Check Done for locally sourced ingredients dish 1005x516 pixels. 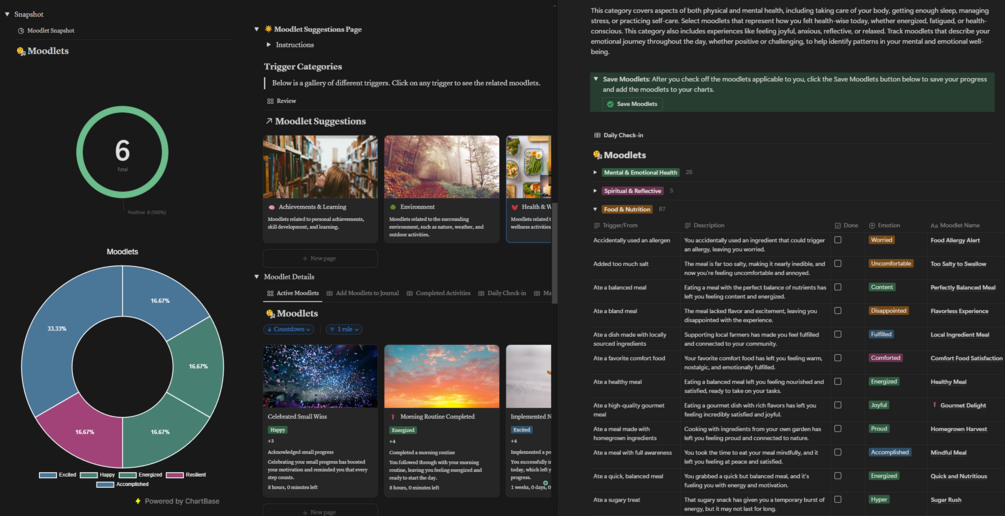coord(838,335)
